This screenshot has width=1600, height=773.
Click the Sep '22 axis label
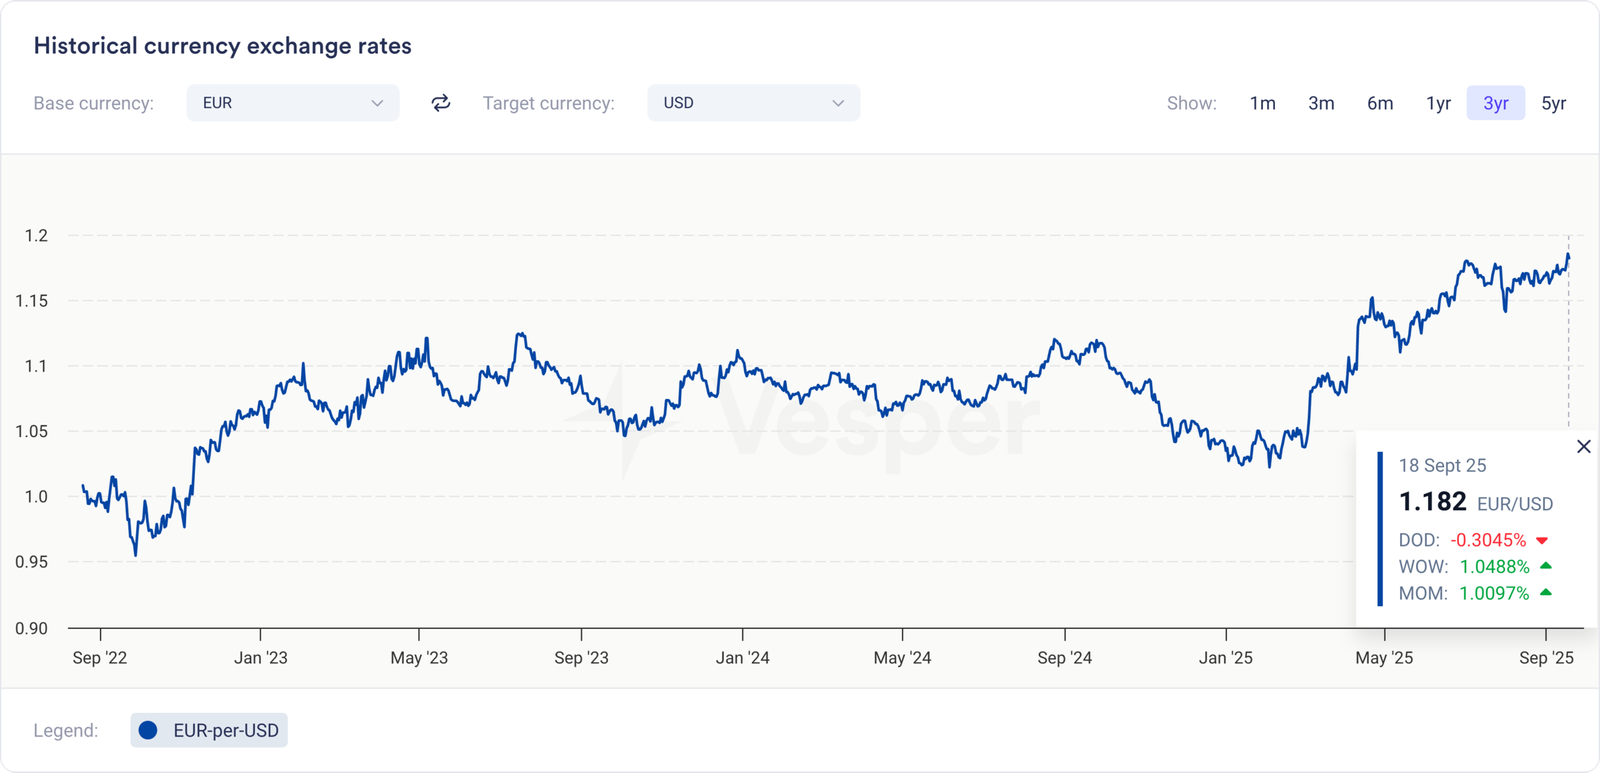(x=100, y=658)
